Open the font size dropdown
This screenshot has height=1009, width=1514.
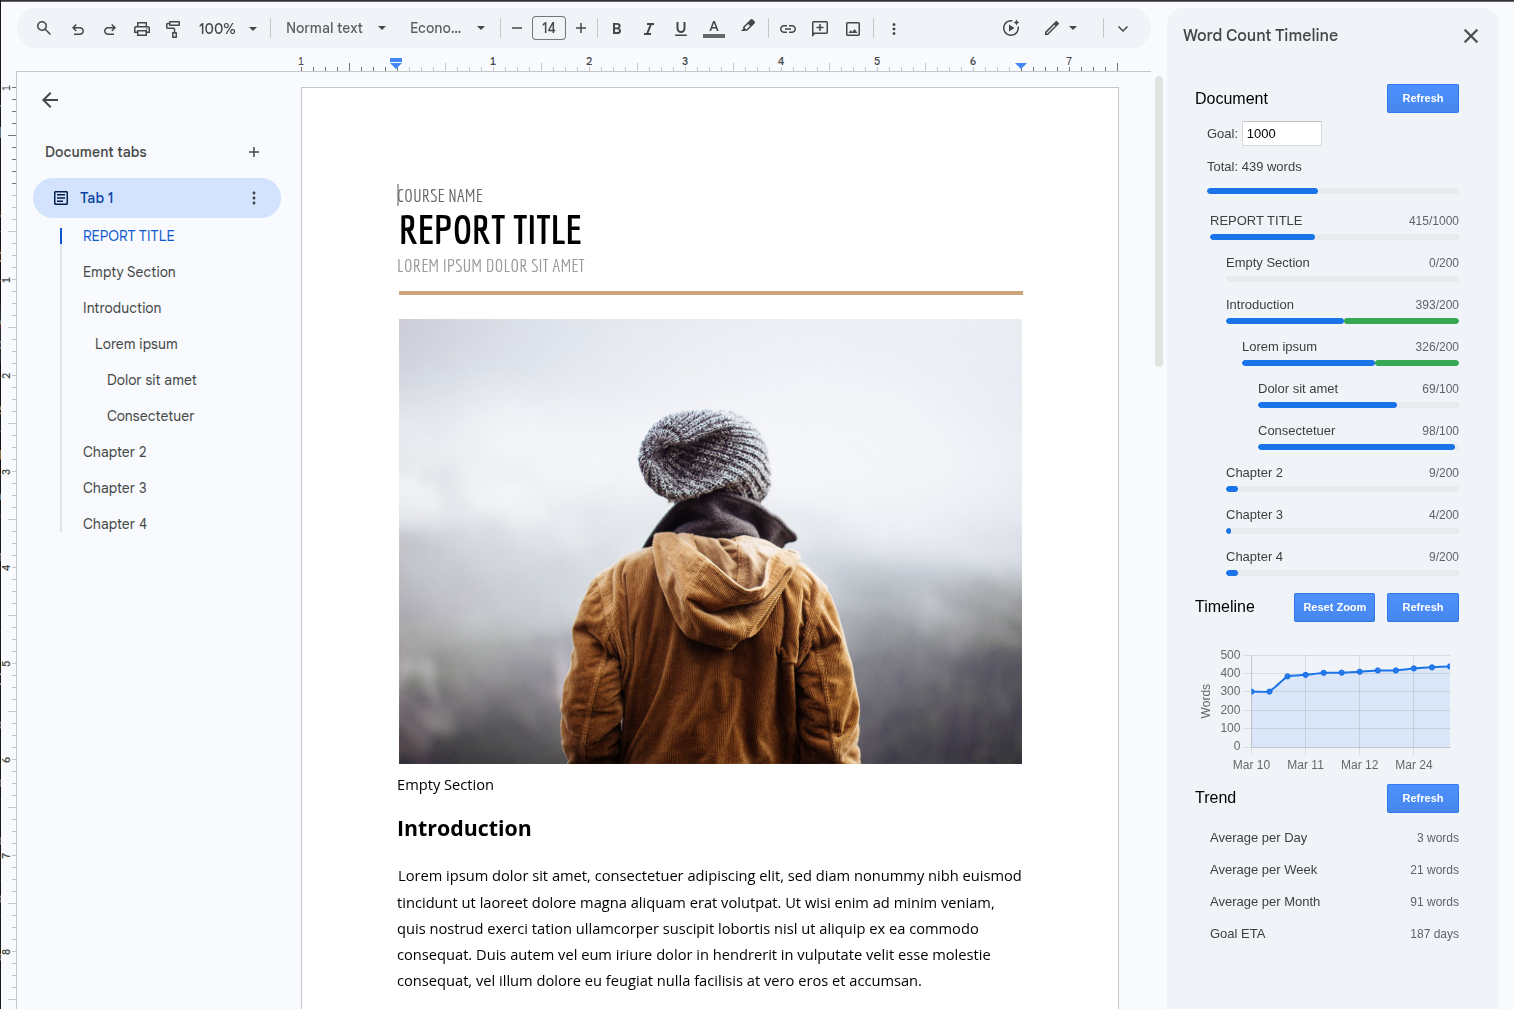(x=548, y=27)
